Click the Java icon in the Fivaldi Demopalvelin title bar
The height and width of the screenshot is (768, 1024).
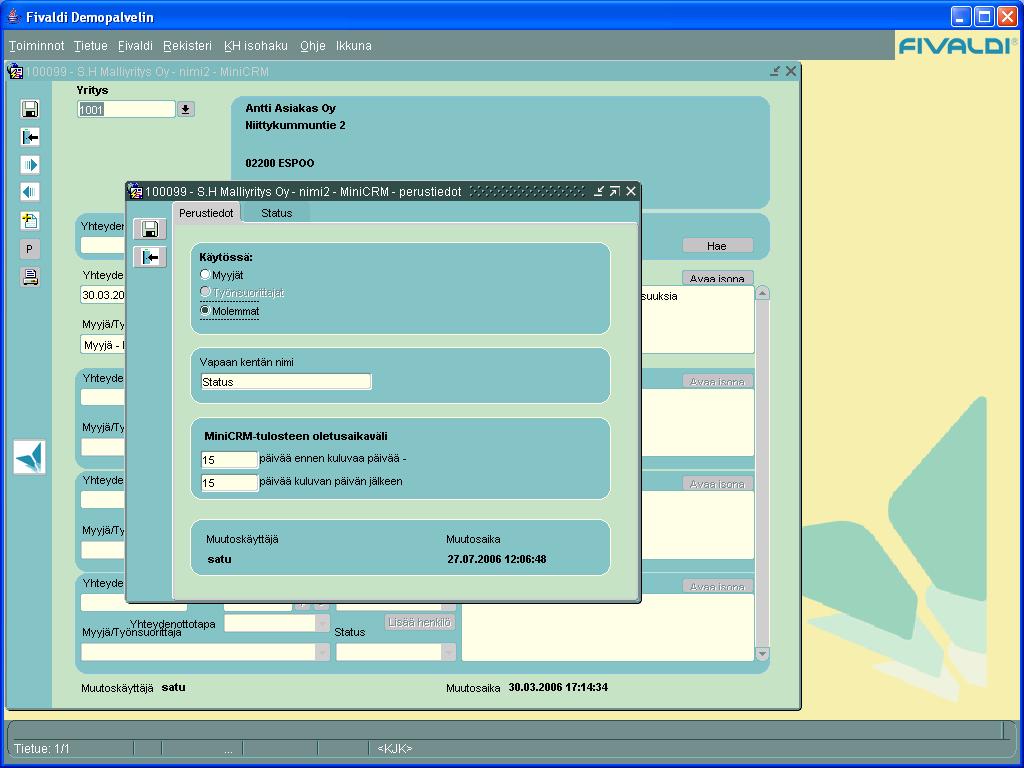[14, 16]
